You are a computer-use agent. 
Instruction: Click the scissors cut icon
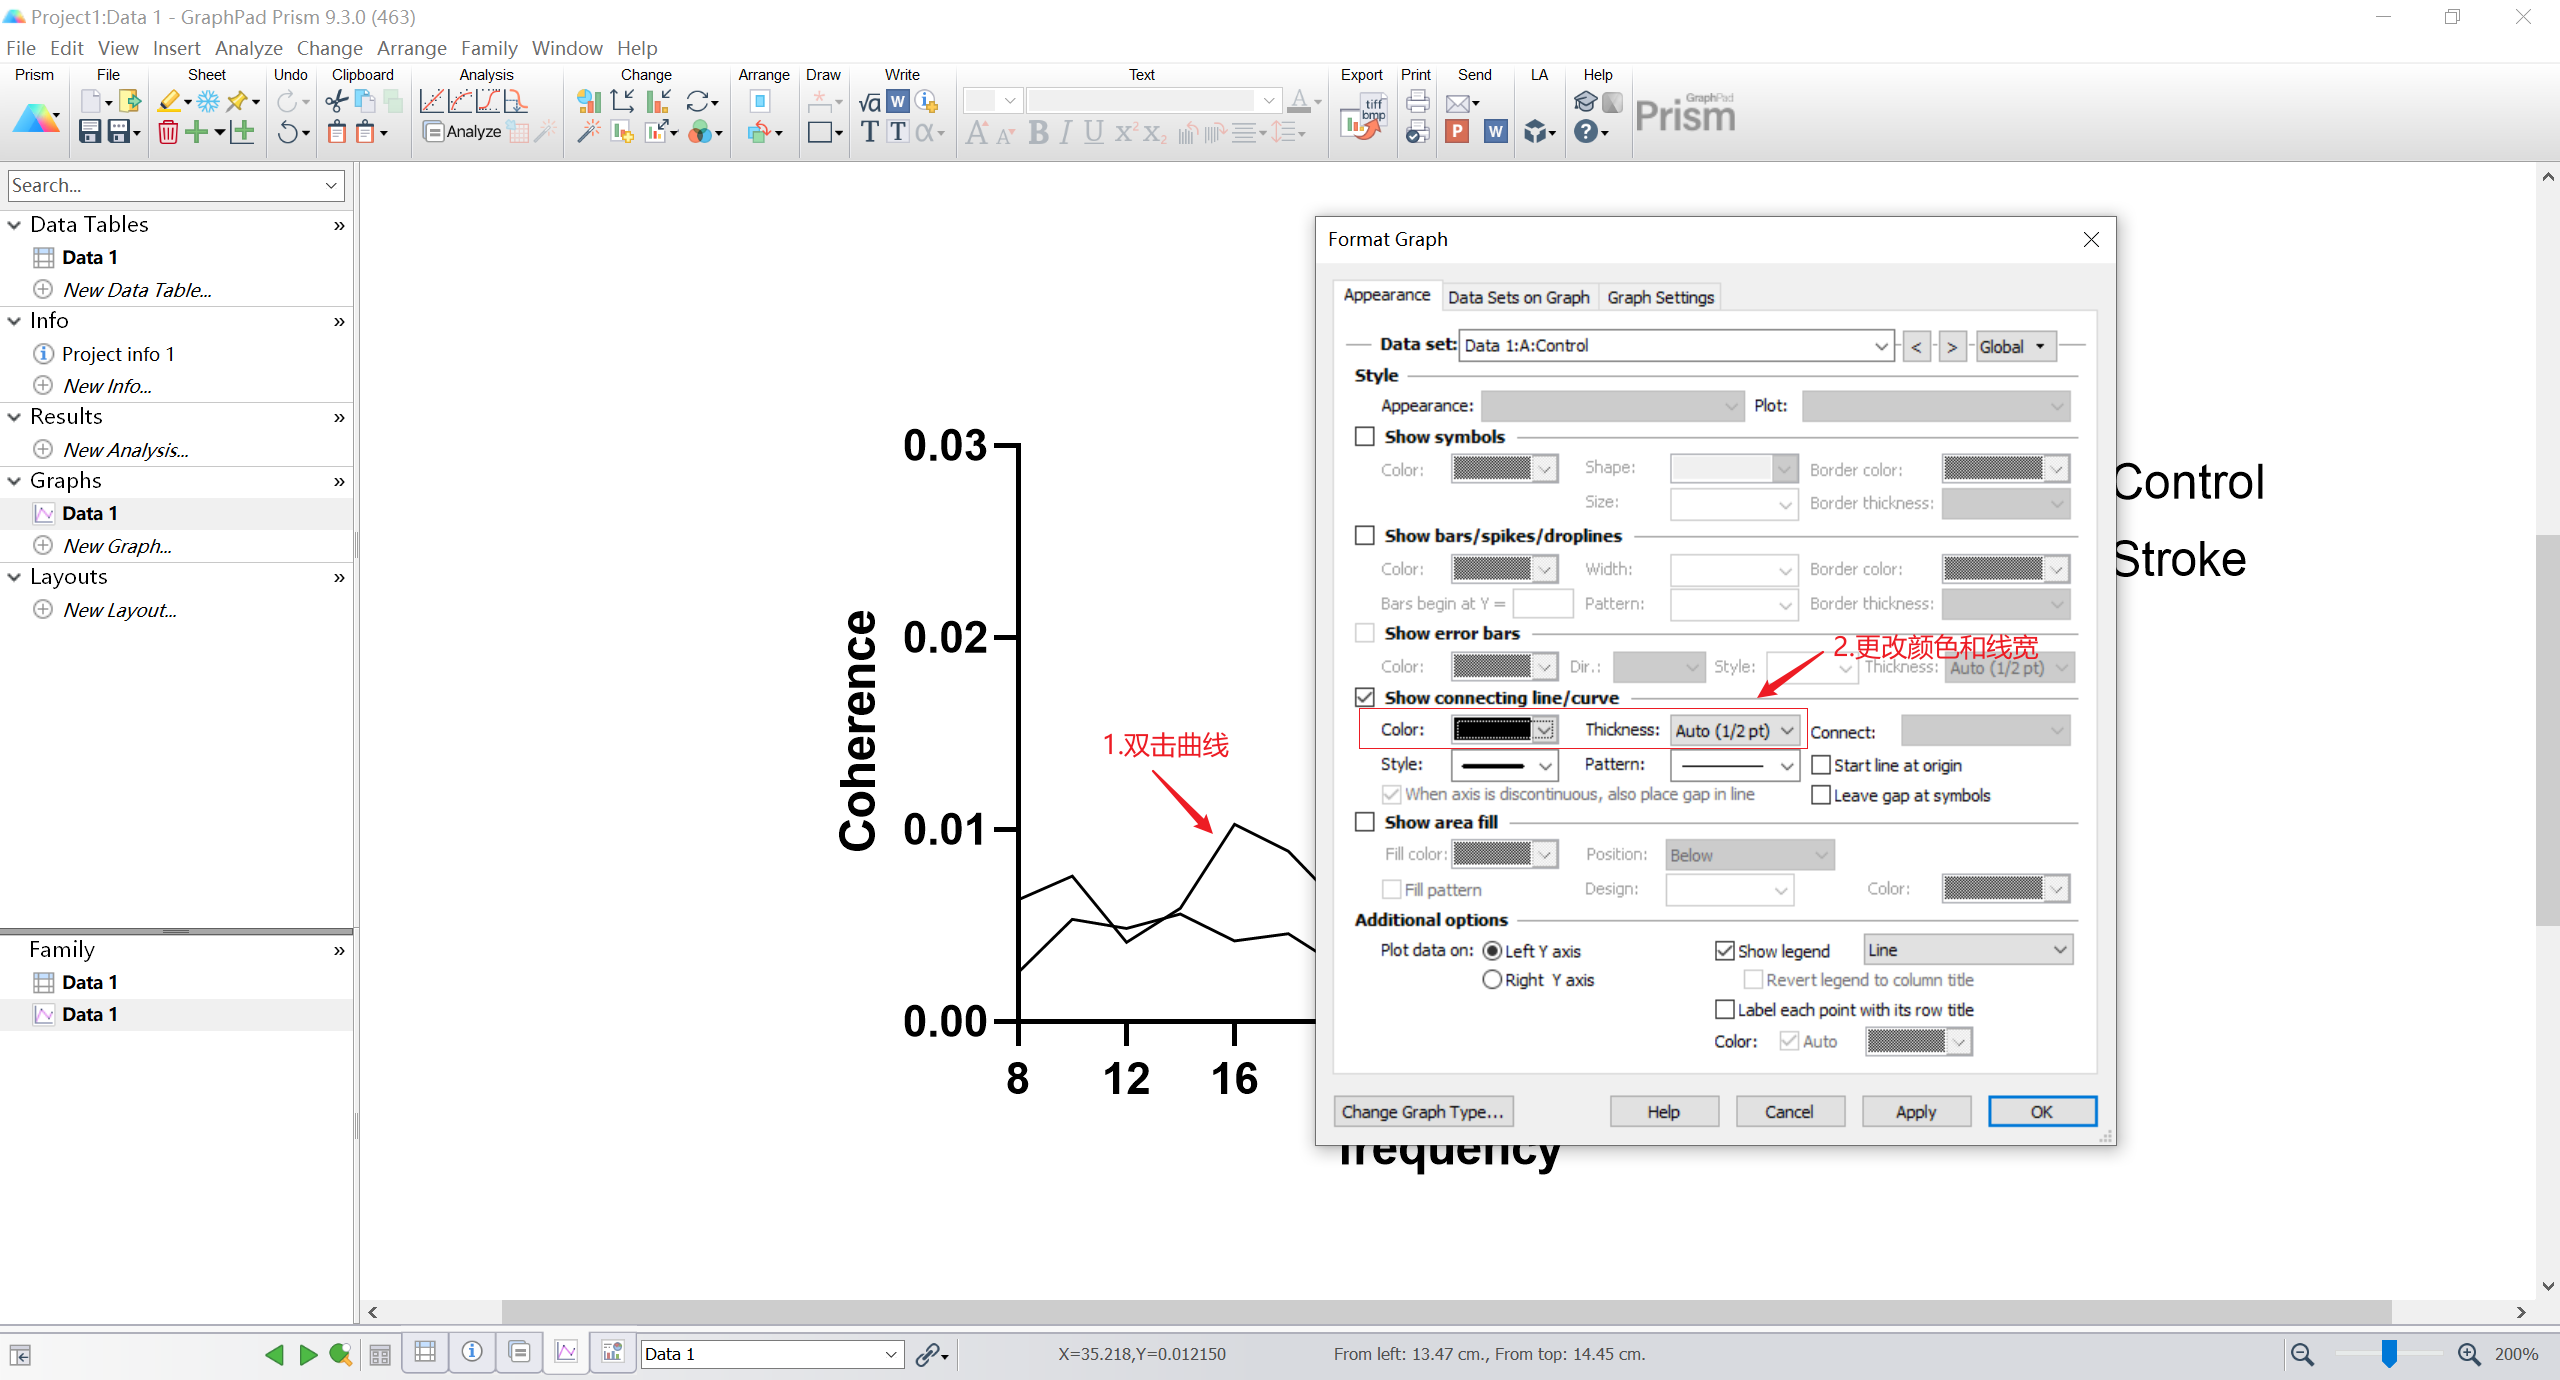point(336,100)
